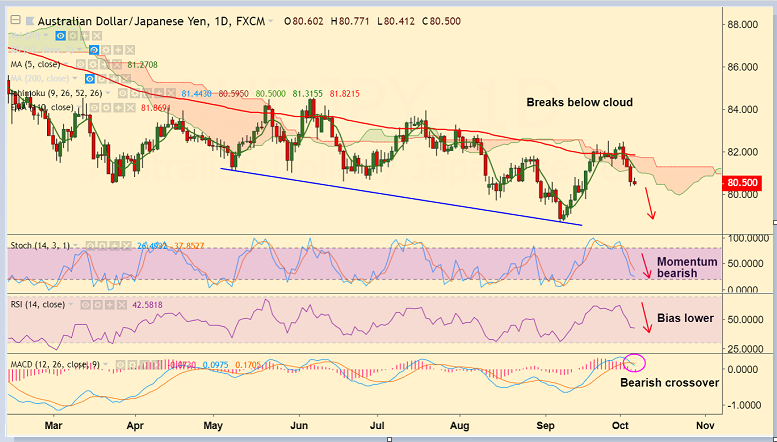Open dropdown arrow next to Vol indicator
777x442 pixels.
coord(46,35)
